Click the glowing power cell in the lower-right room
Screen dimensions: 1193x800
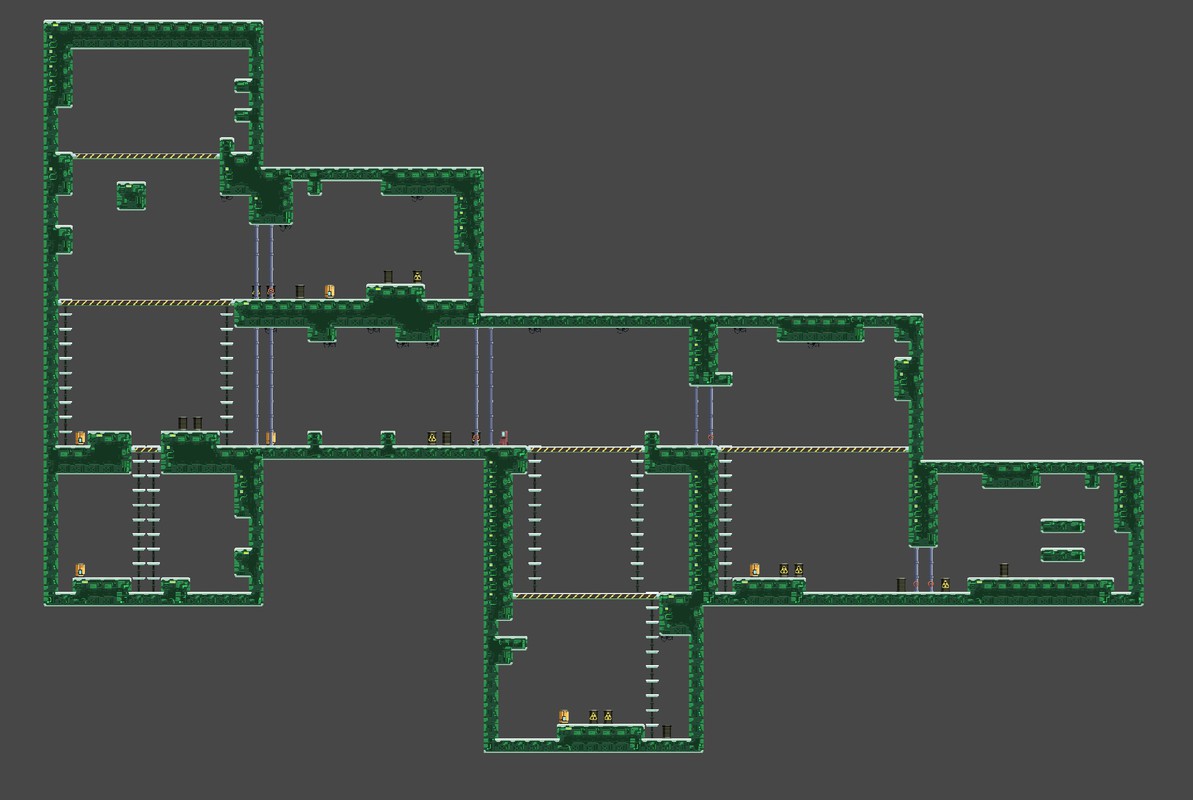tap(754, 570)
